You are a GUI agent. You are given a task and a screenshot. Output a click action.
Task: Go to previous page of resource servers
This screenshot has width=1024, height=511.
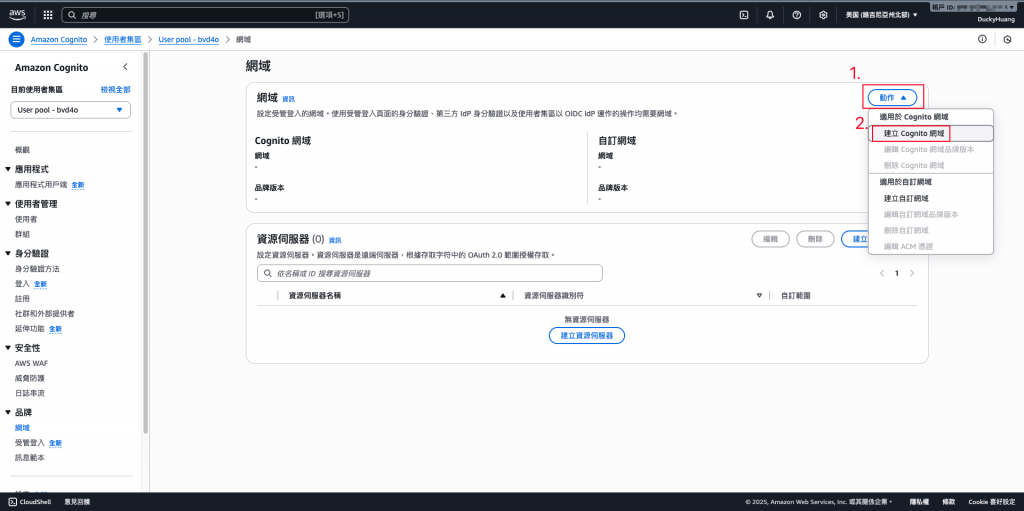coord(882,273)
